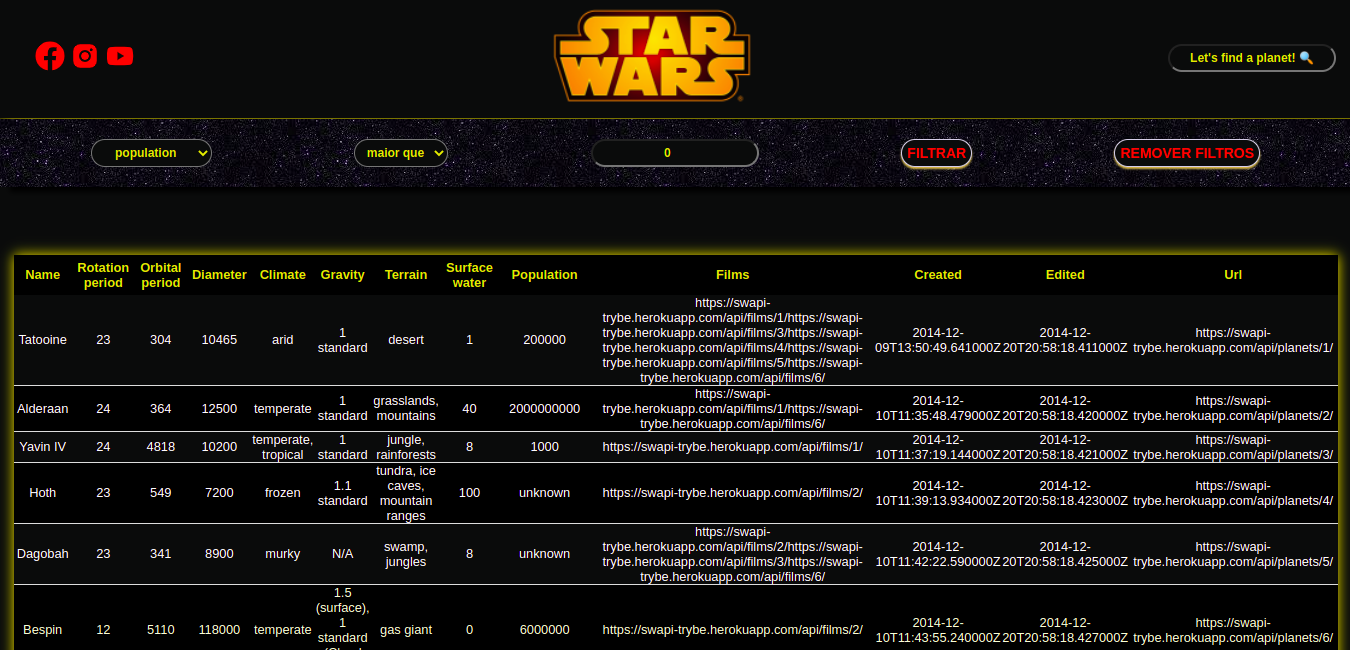Image resolution: width=1350 pixels, height=650 pixels.
Task: Click Dagobah's diameter 8900
Action: click(219, 554)
